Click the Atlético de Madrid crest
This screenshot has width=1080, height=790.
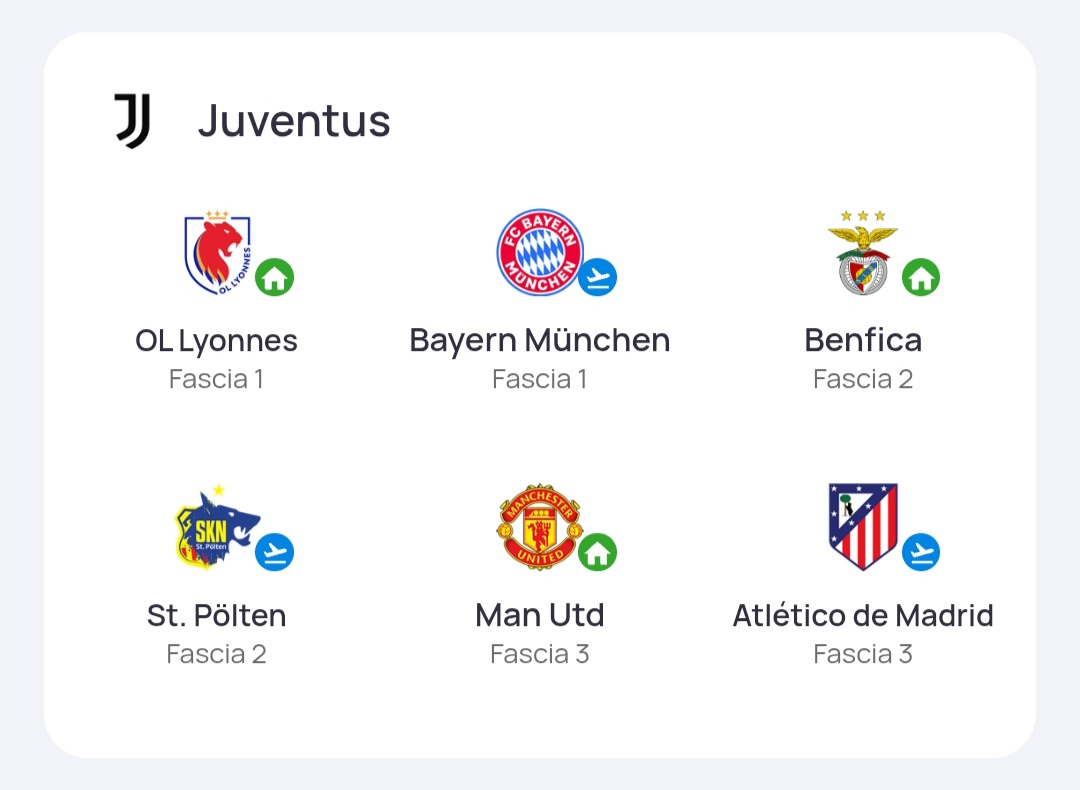pos(862,527)
